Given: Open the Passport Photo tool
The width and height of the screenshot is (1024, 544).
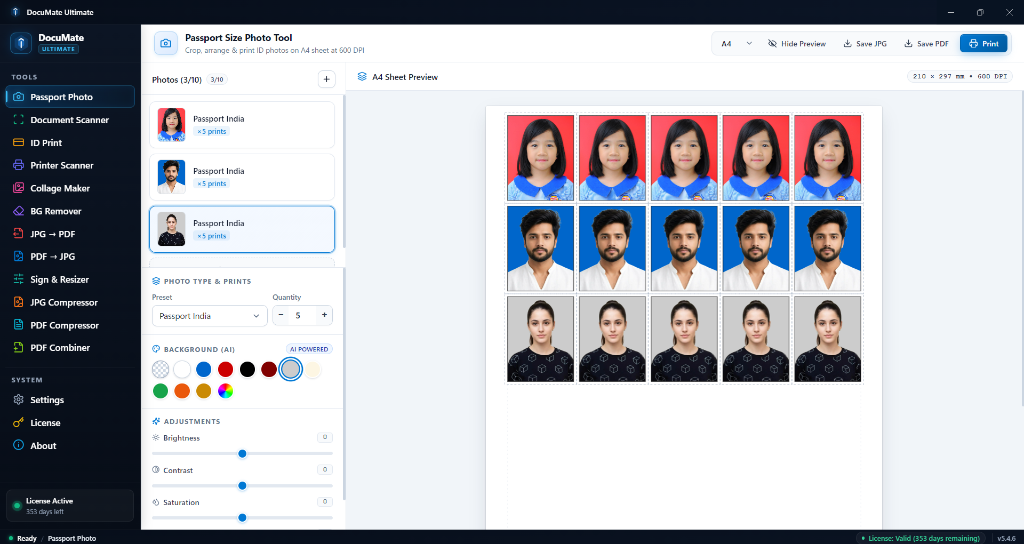Looking at the screenshot, I should [70, 97].
